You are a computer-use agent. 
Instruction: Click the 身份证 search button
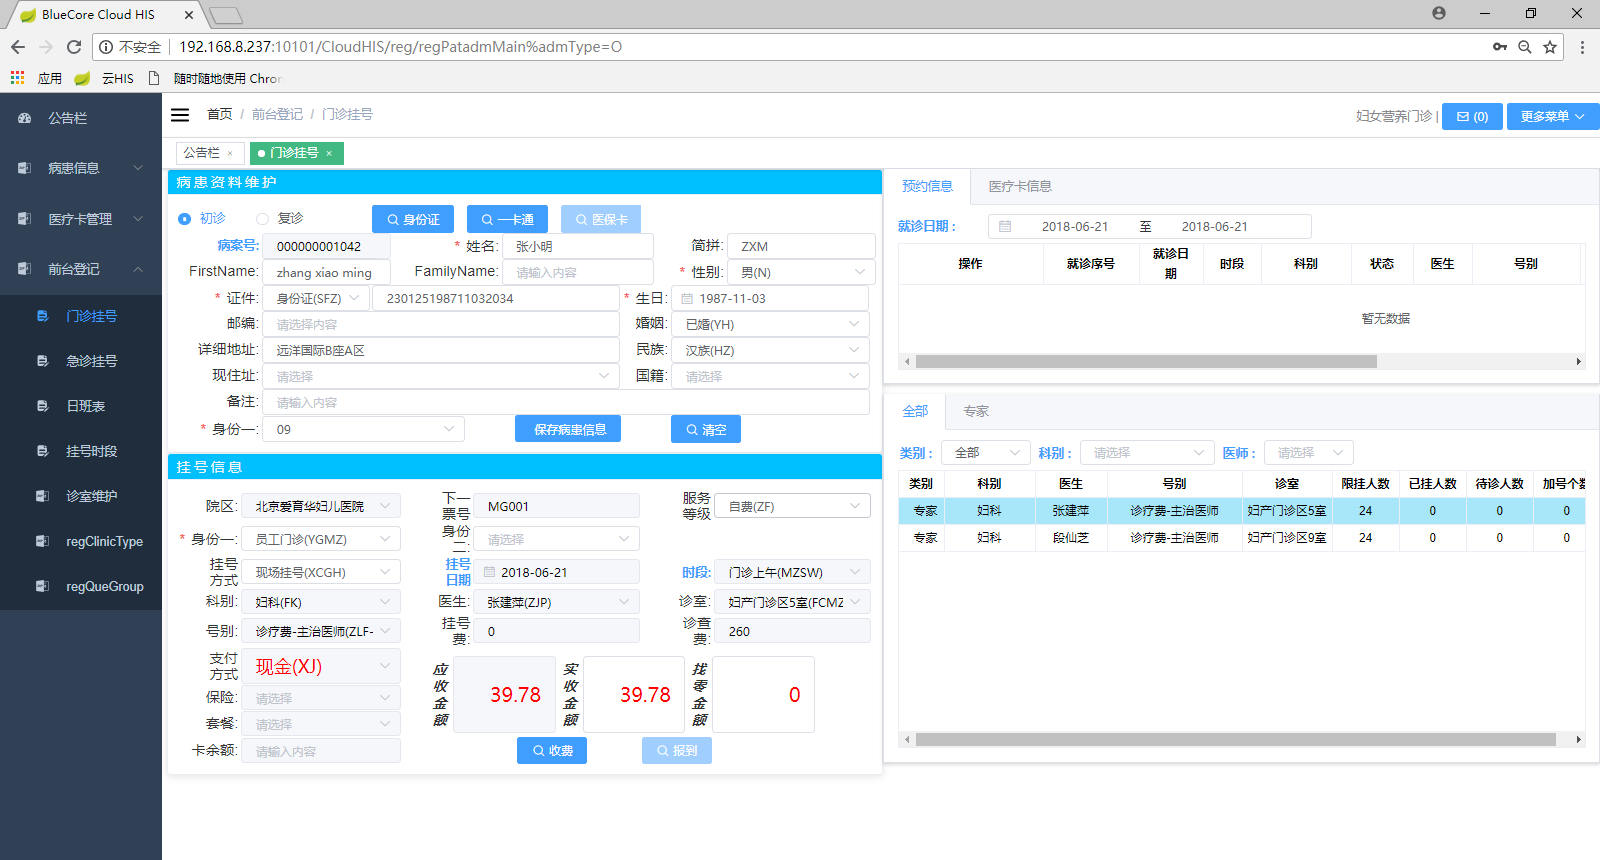(413, 219)
